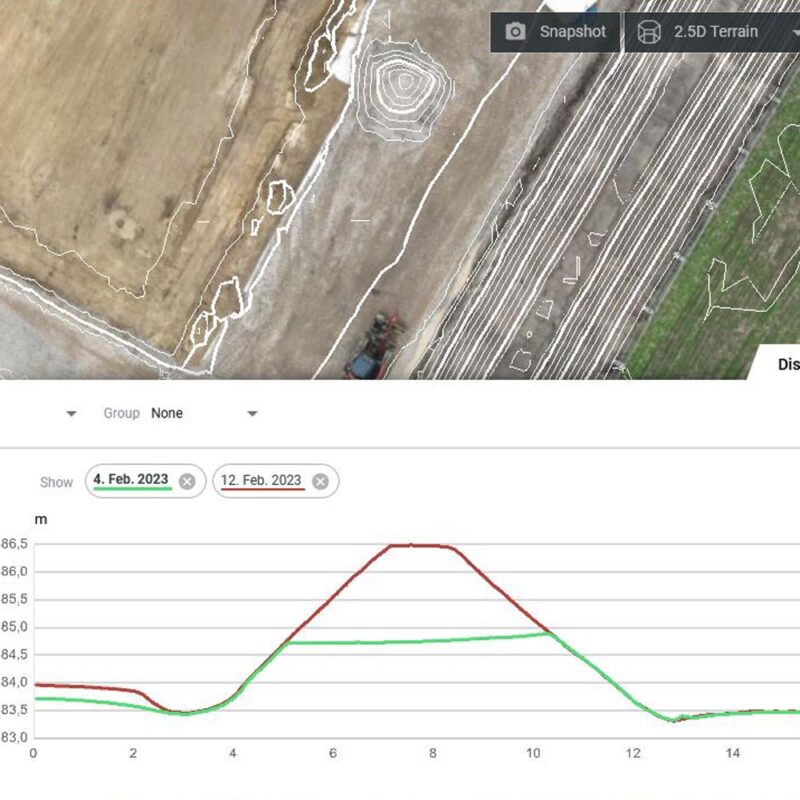Remove the 4. Feb. 2023 survey chip
The image size is (800, 800).
[x=187, y=481]
